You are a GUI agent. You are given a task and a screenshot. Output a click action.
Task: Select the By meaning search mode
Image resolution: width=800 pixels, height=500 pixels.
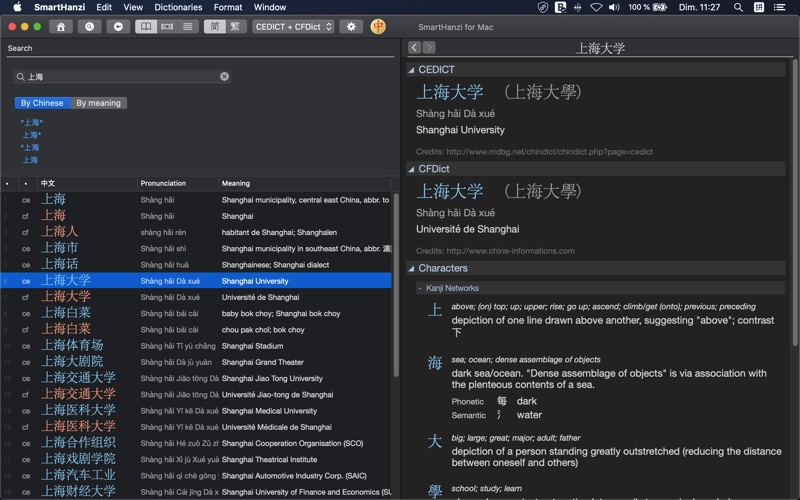pyautogui.click(x=98, y=103)
